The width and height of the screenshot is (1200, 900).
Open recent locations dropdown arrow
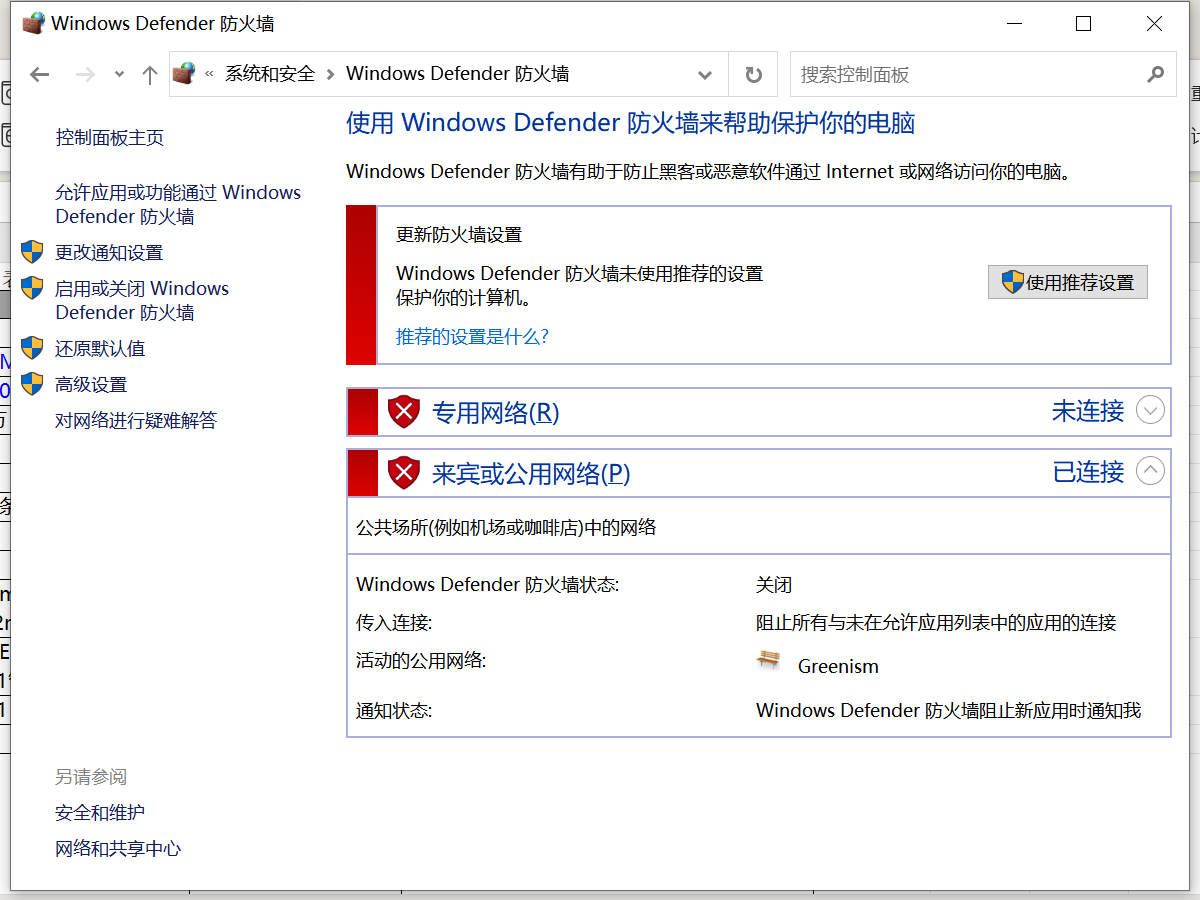coord(119,74)
